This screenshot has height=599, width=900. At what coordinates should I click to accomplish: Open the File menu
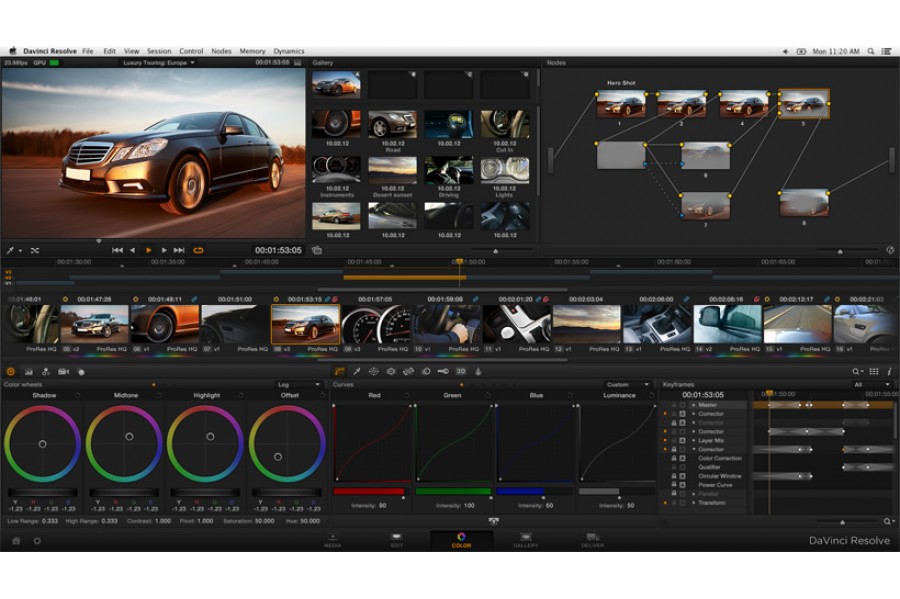(88, 51)
